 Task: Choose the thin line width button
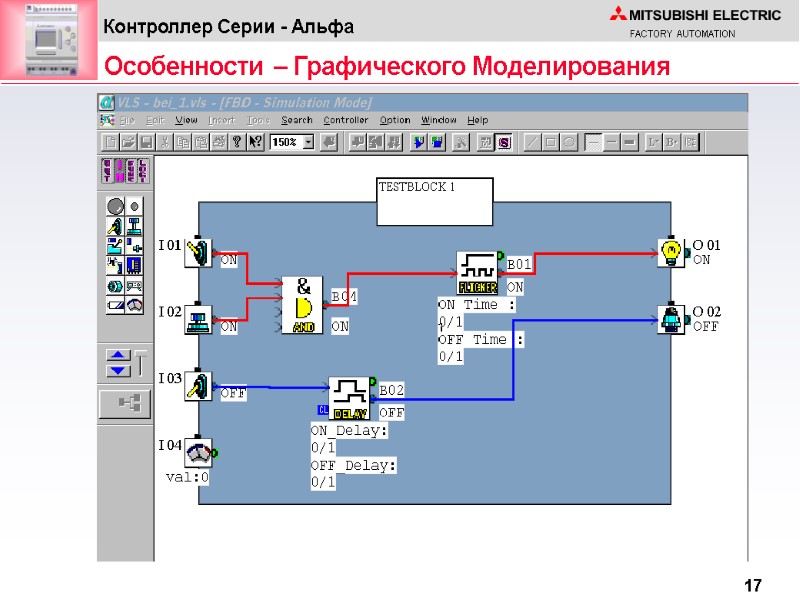coord(593,142)
